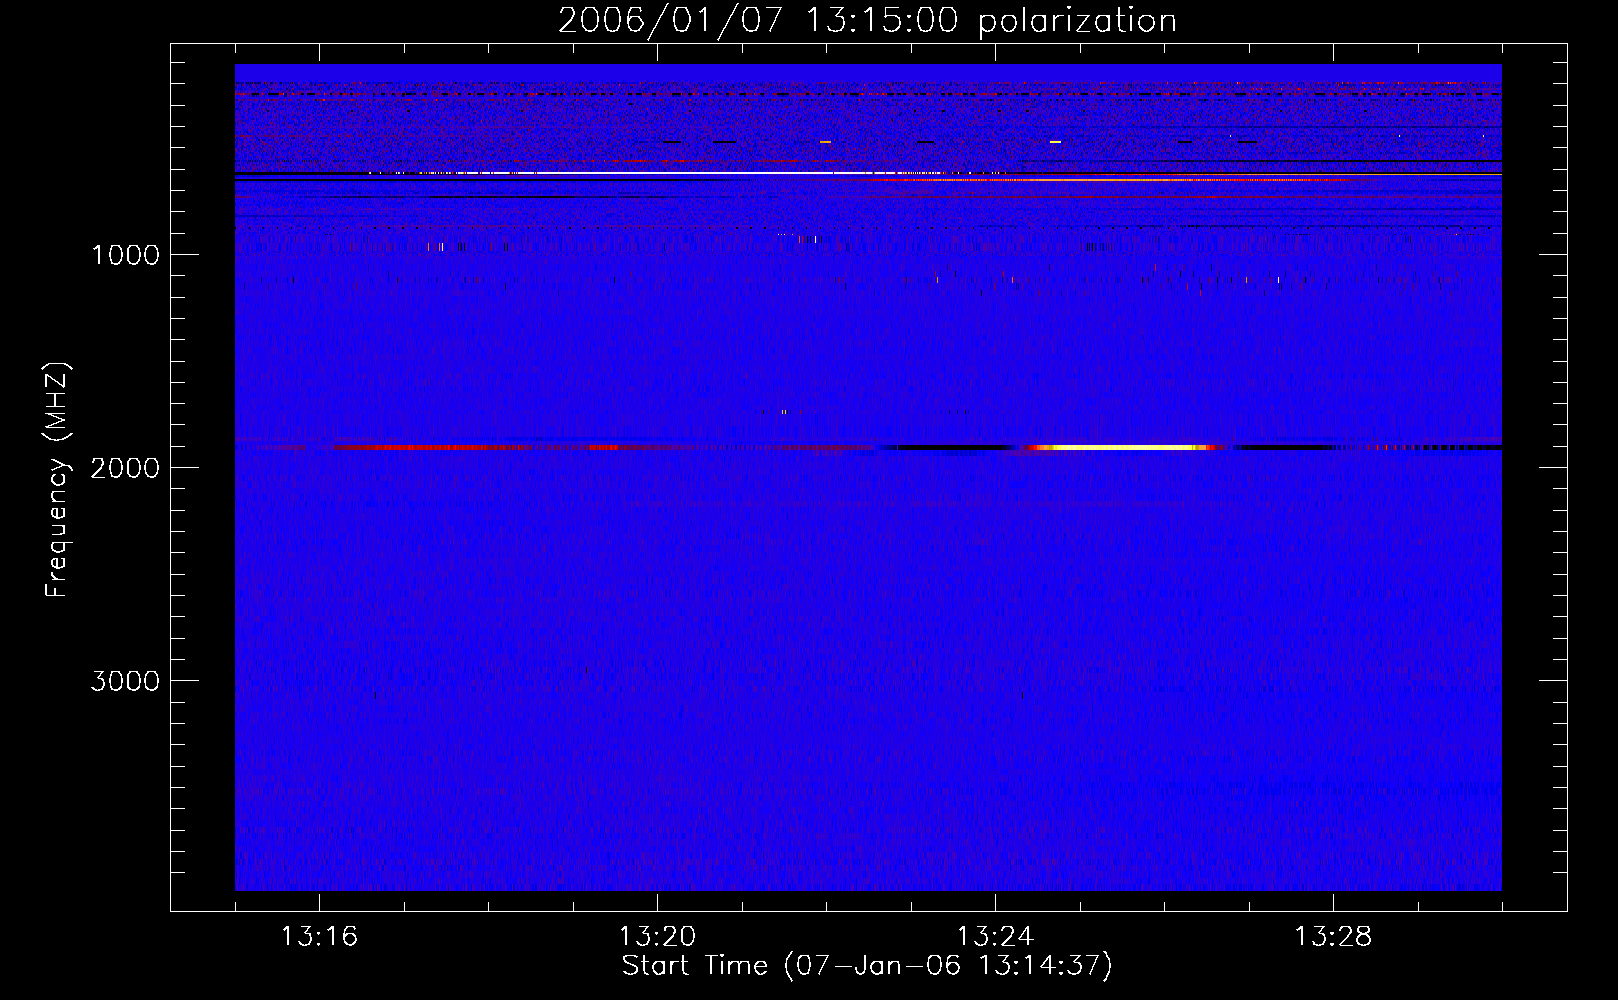
Task: Click the "Frequency (MHZ)" axis label
Action: 57,480
